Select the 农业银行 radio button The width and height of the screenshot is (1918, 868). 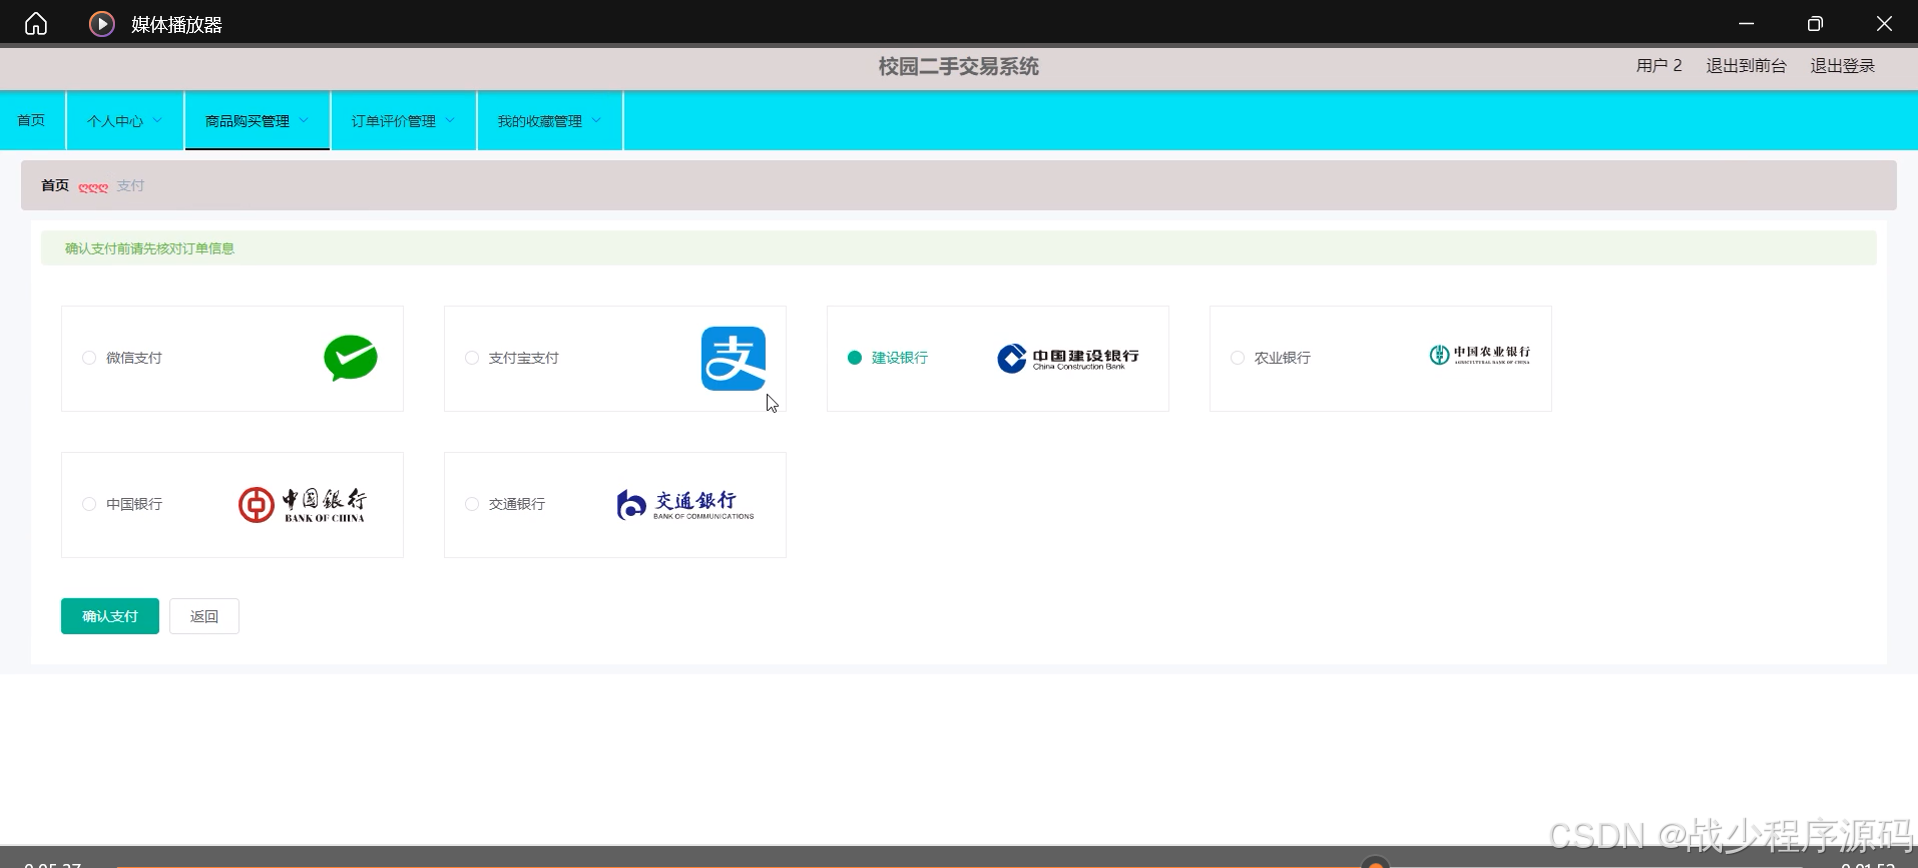pyautogui.click(x=1238, y=358)
